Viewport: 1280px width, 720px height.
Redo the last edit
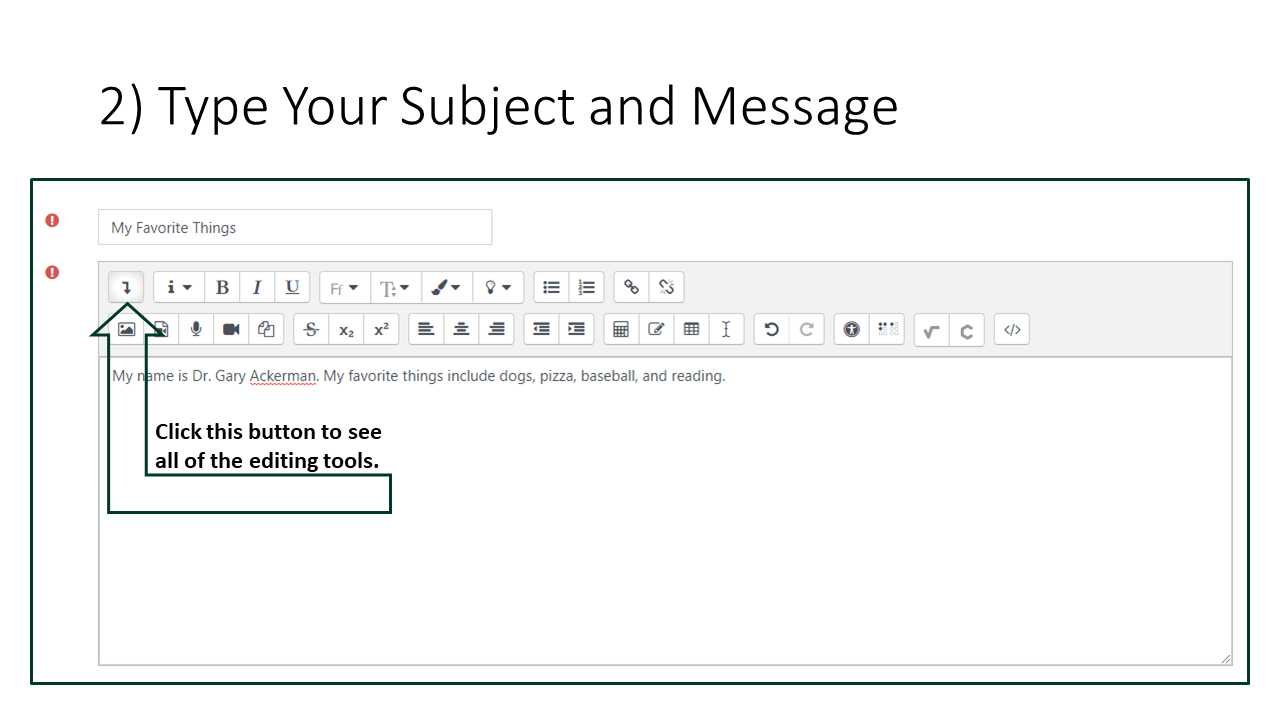coord(806,329)
